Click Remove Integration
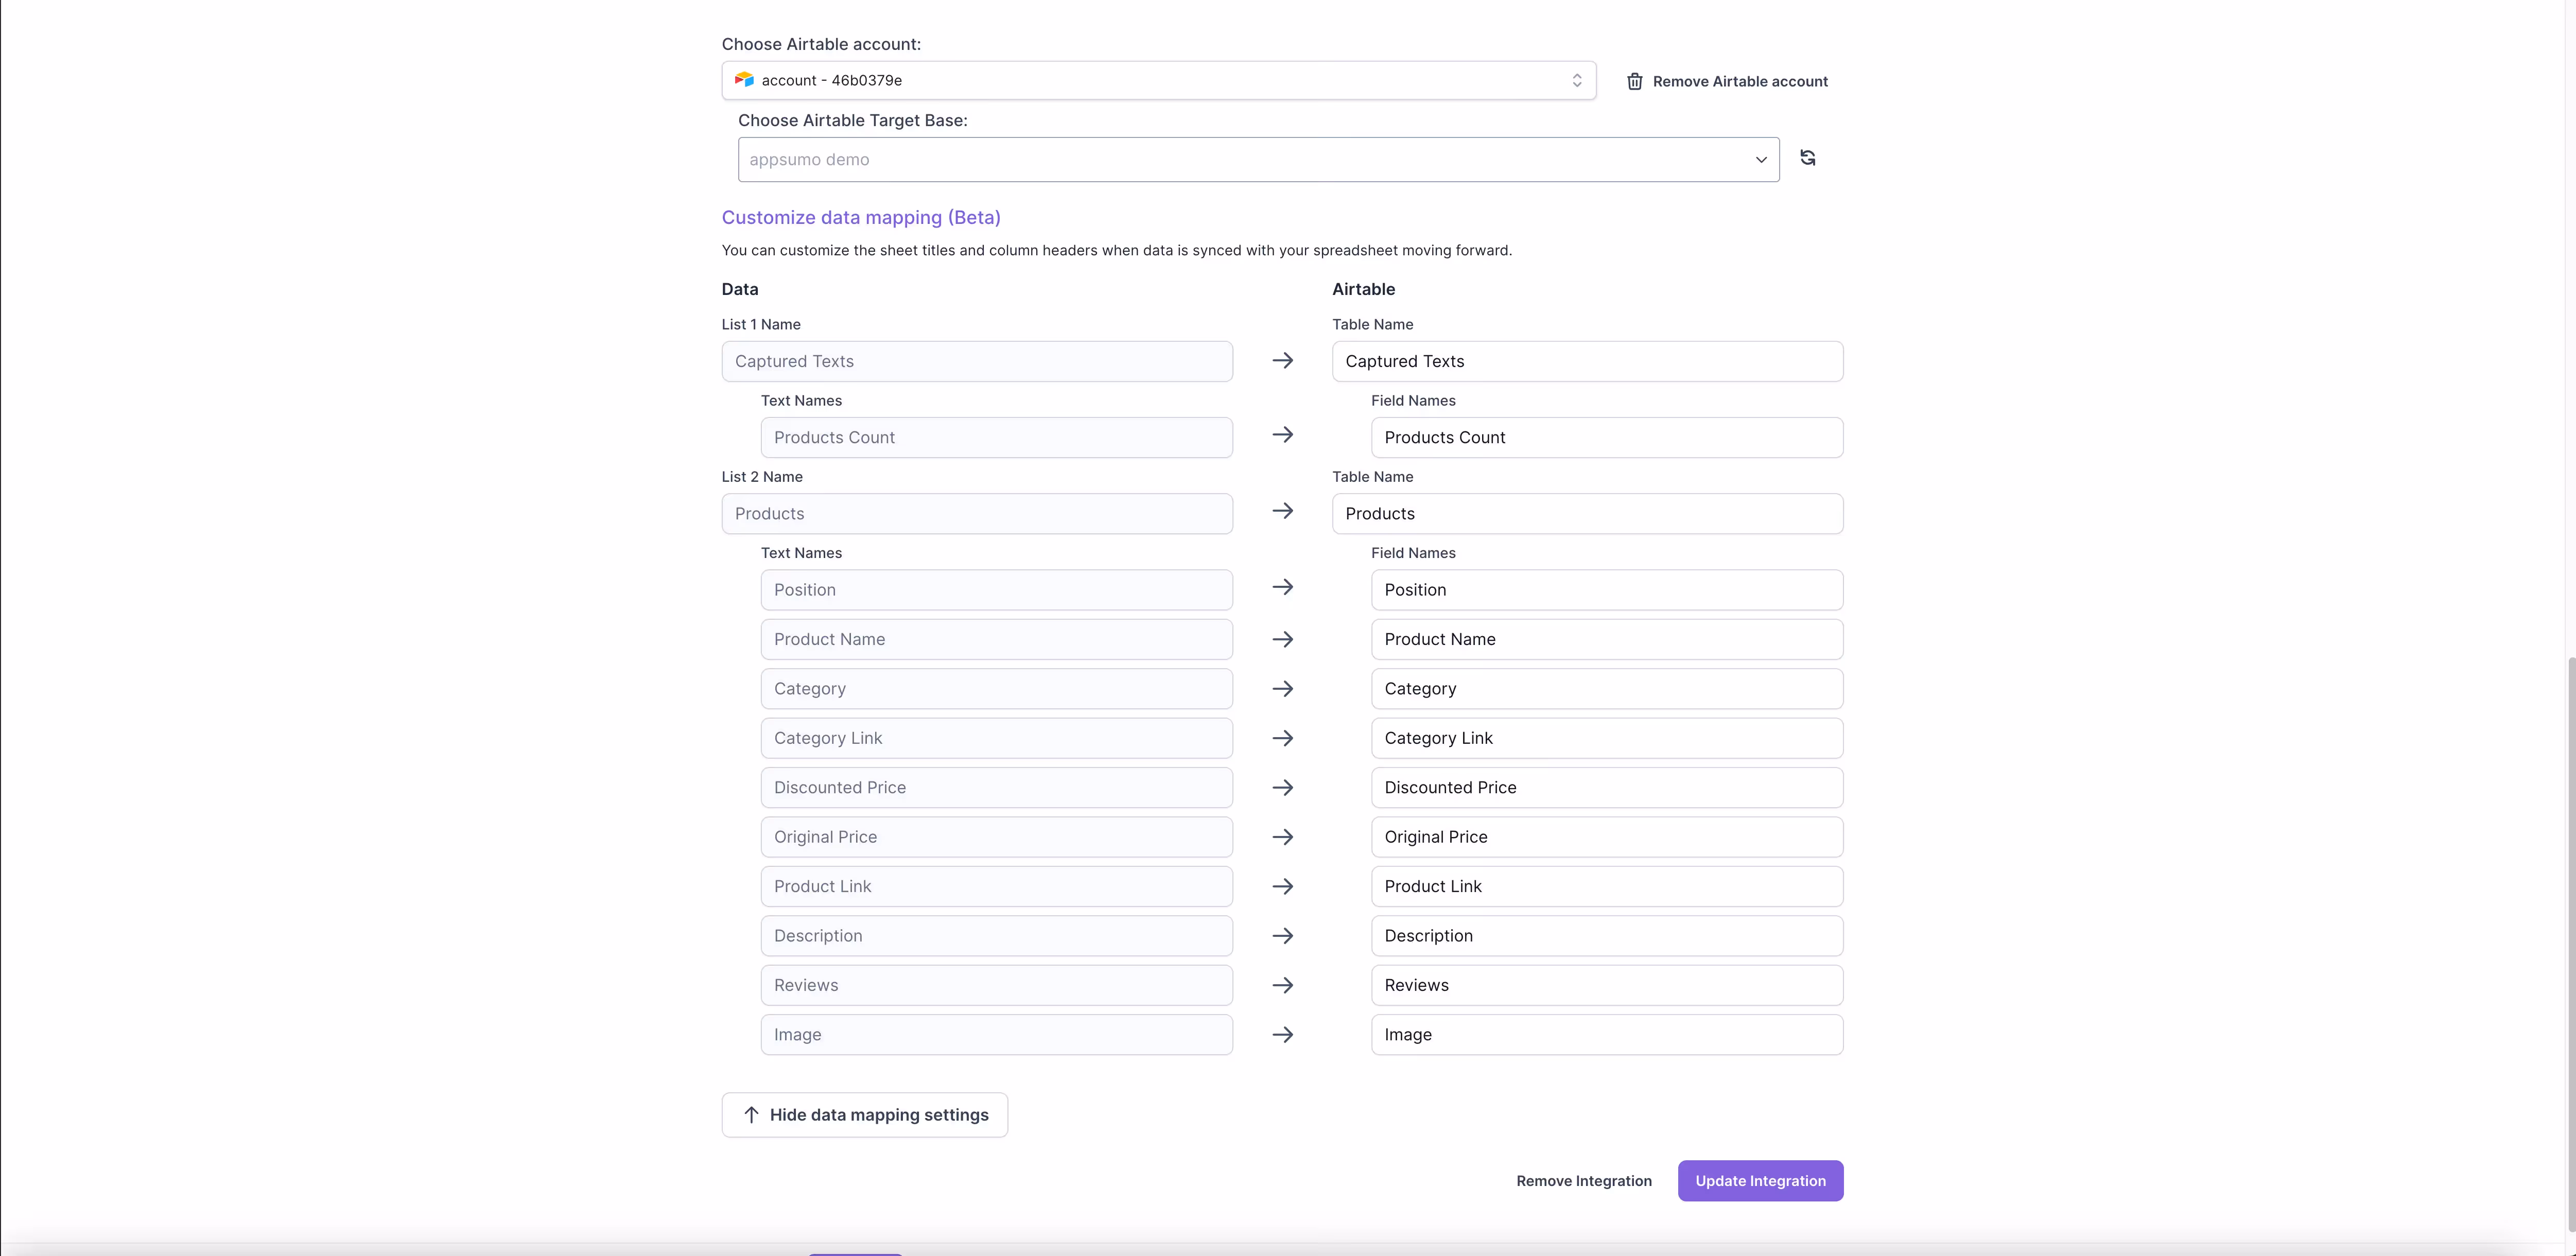 tap(1583, 1181)
